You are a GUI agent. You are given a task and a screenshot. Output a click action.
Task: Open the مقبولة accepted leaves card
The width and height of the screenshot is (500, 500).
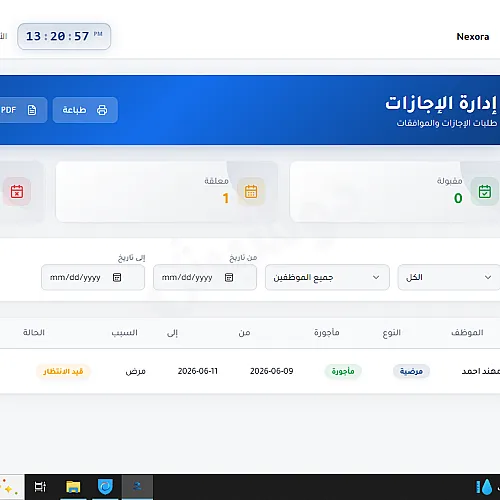pyautogui.click(x=395, y=192)
